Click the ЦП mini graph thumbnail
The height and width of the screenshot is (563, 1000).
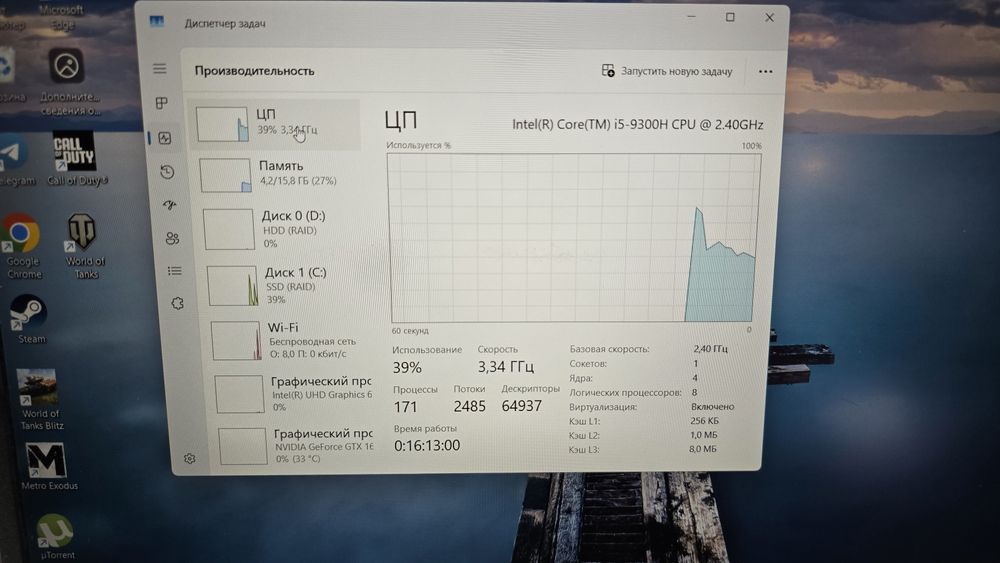coord(223,124)
